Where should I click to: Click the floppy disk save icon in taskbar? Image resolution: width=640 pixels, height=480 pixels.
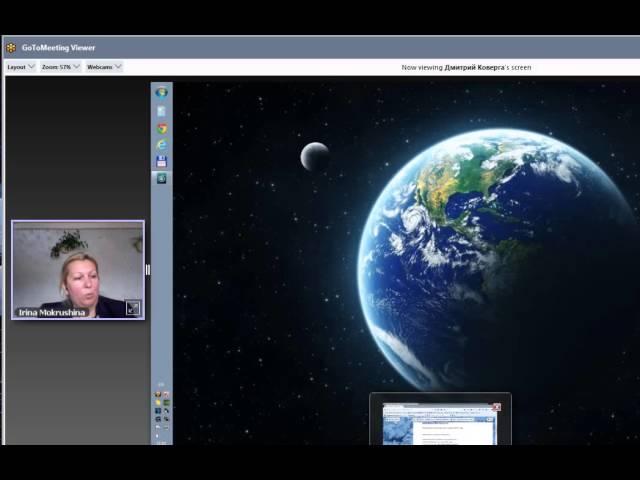pyautogui.click(x=161, y=161)
